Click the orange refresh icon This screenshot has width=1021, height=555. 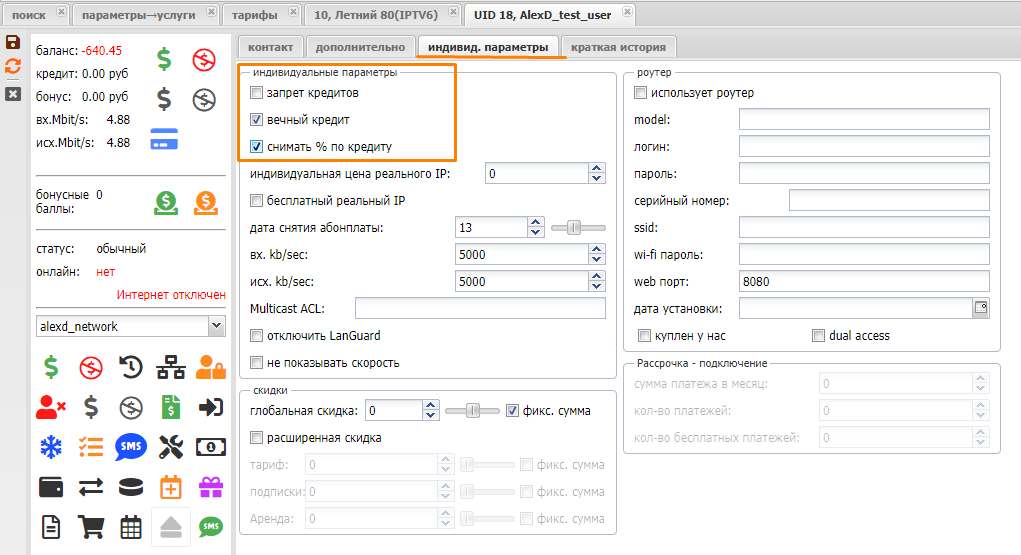[x=13, y=66]
